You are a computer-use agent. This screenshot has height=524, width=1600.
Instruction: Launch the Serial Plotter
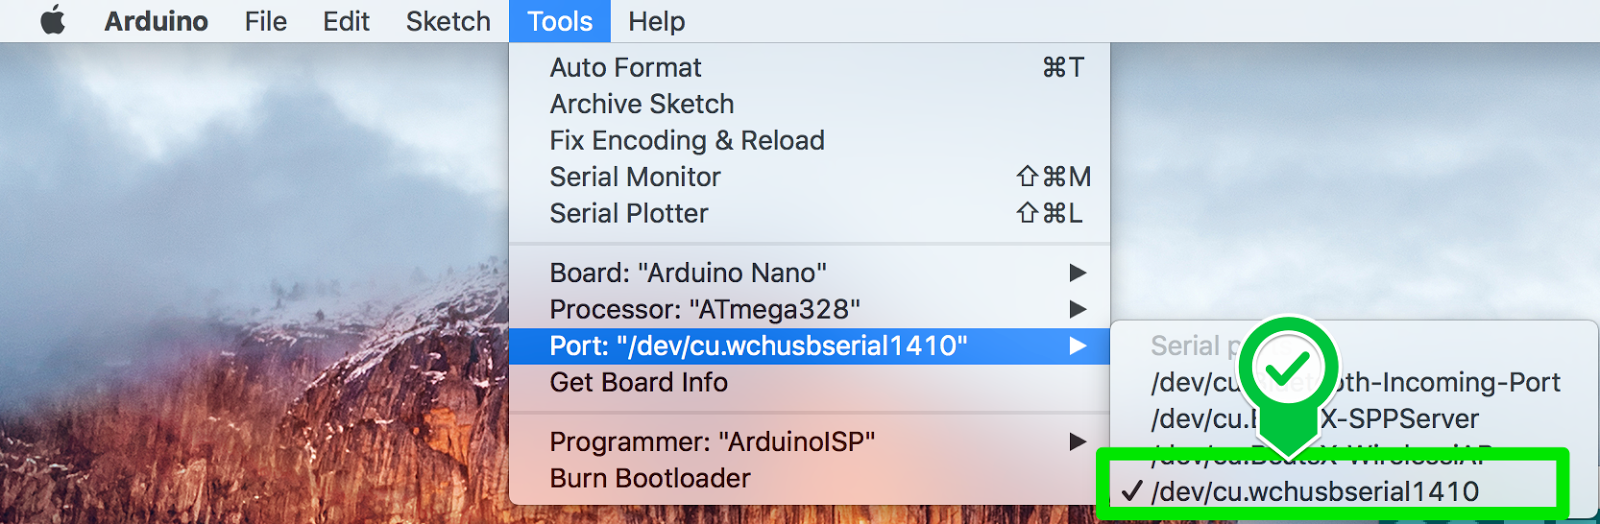pyautogui.click(x=629, y=213)
